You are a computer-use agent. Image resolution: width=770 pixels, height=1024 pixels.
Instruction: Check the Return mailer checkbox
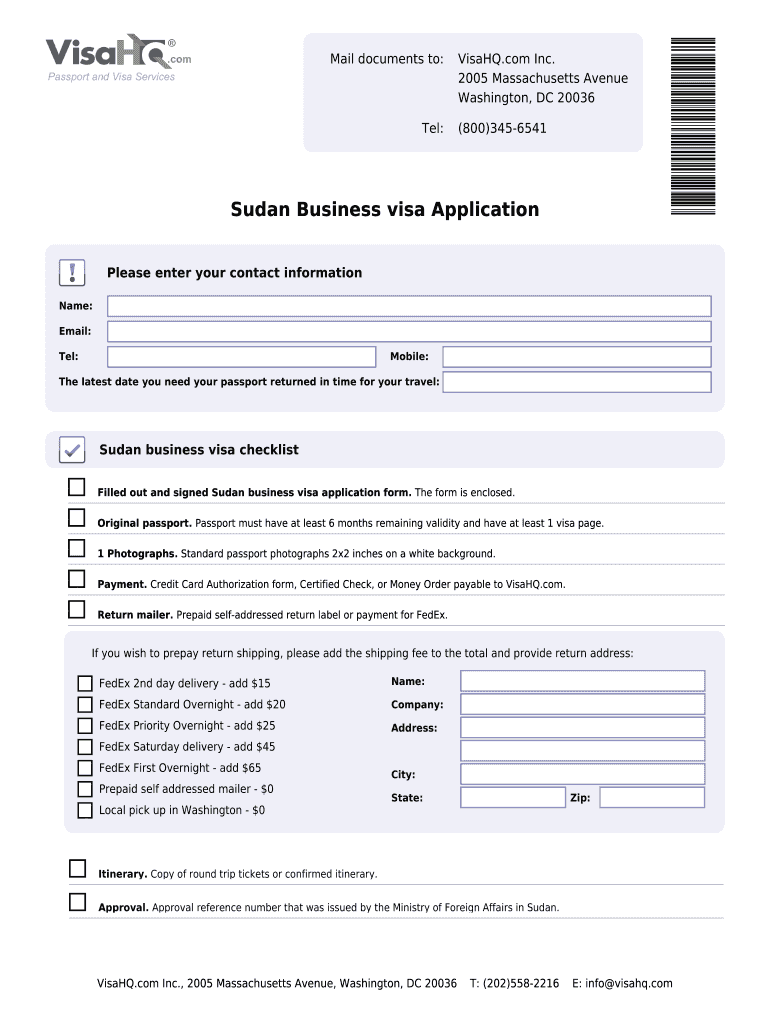(x=77, y=609)
